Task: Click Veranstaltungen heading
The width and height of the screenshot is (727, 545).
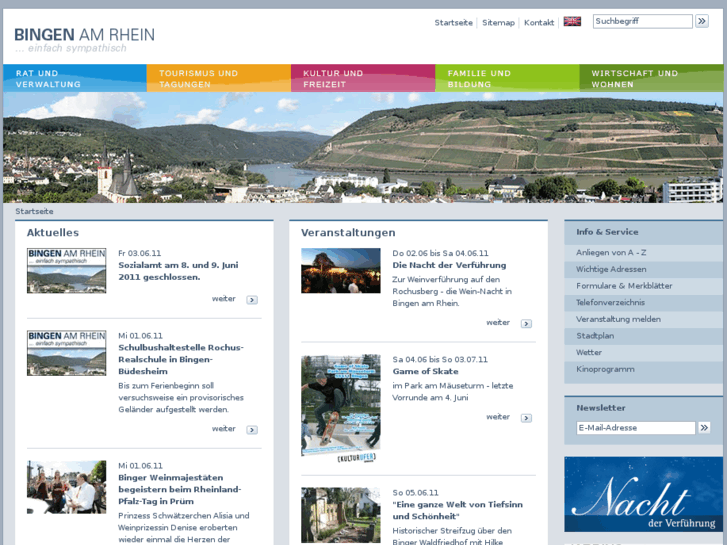Action: 348,233
